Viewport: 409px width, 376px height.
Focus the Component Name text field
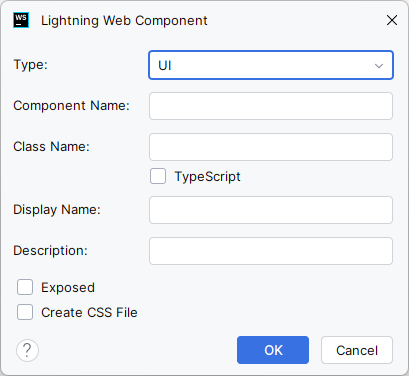click(271, 106)
